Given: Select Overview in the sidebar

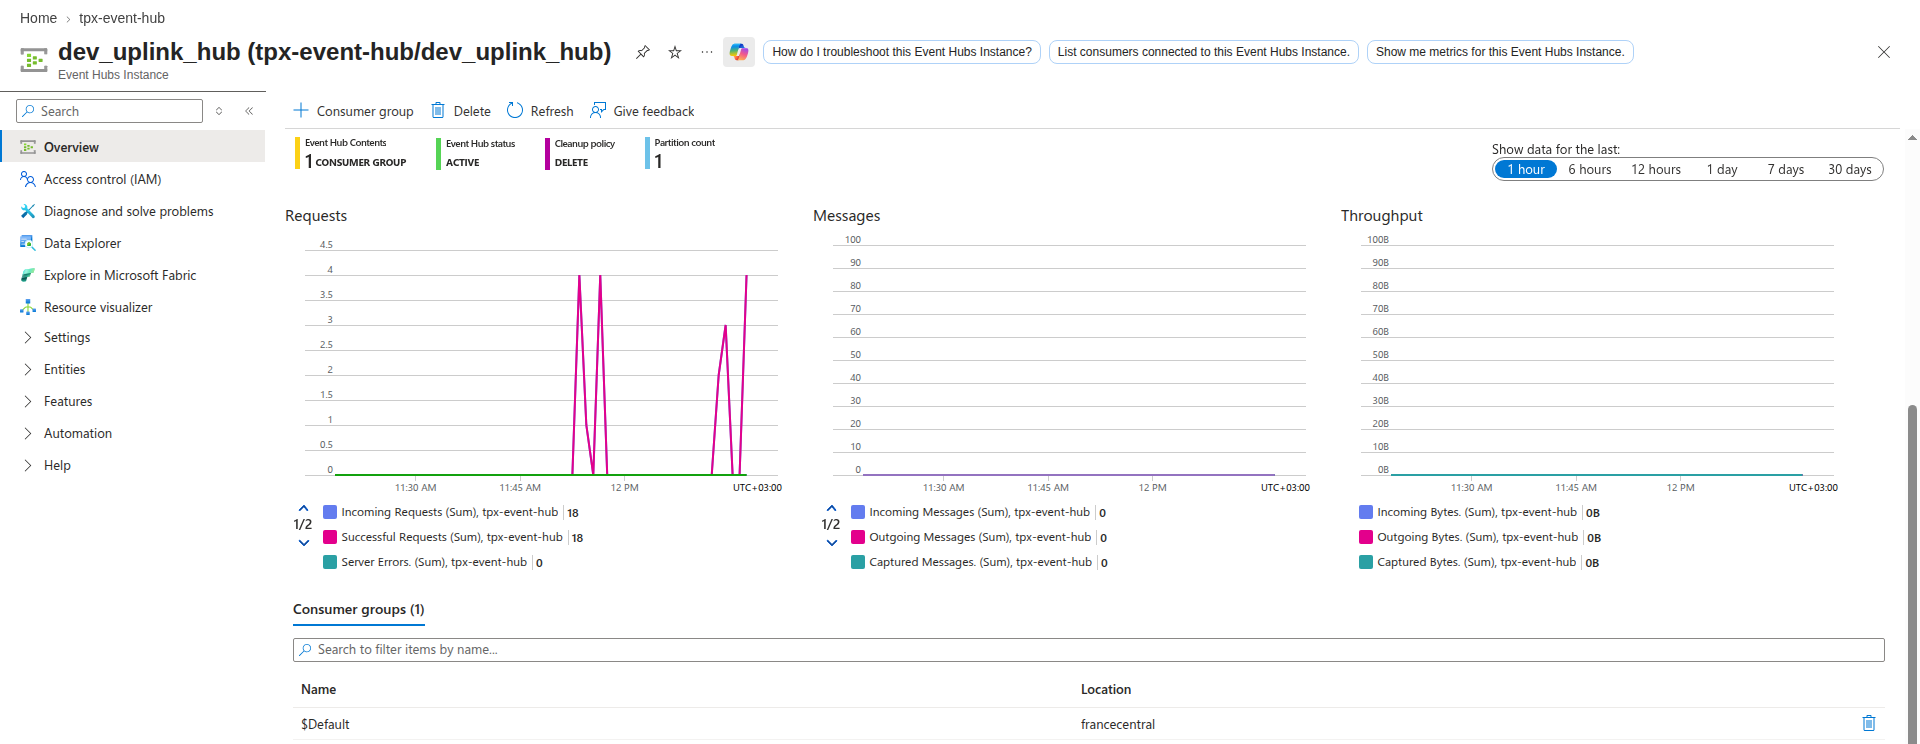Looking at the screenshot, I should point(132,147).
